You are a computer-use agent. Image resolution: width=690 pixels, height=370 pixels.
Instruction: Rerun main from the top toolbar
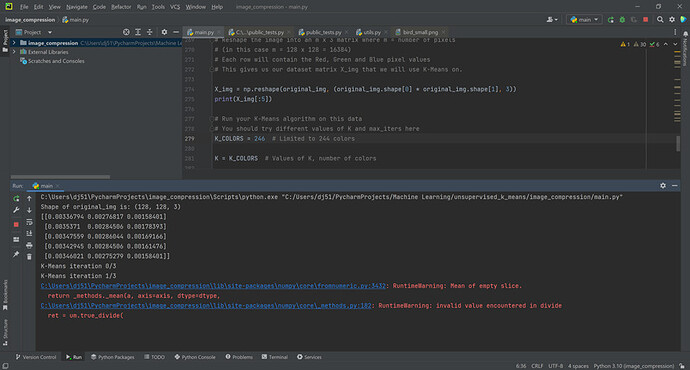coord(611,20)
